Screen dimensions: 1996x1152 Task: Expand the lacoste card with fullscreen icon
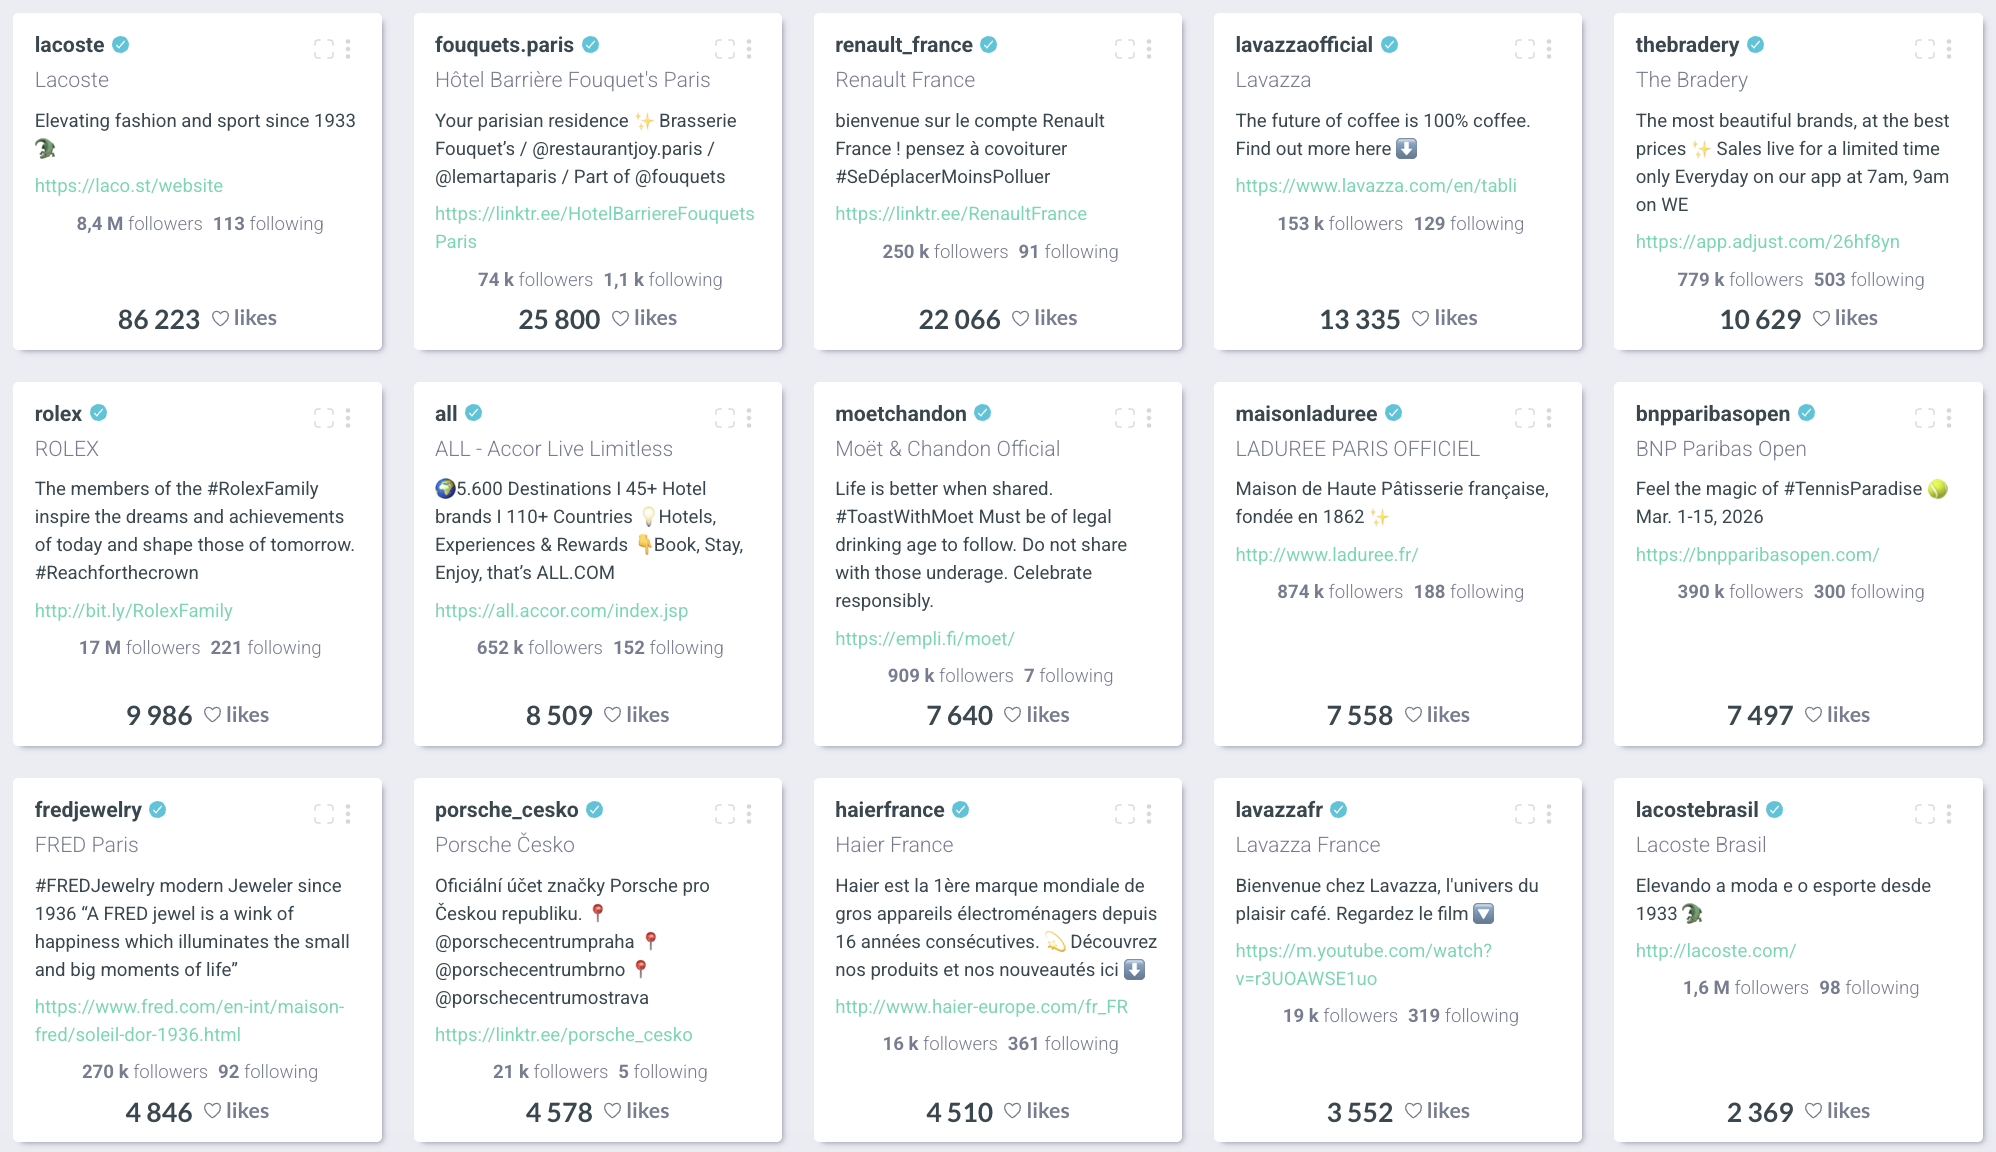[x=324, y=48]
